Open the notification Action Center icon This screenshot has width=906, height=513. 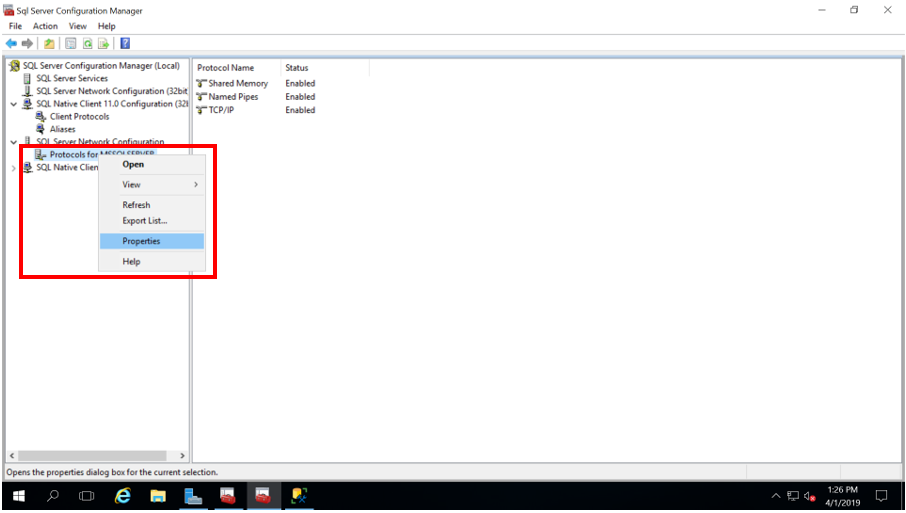tap(881, 496)
